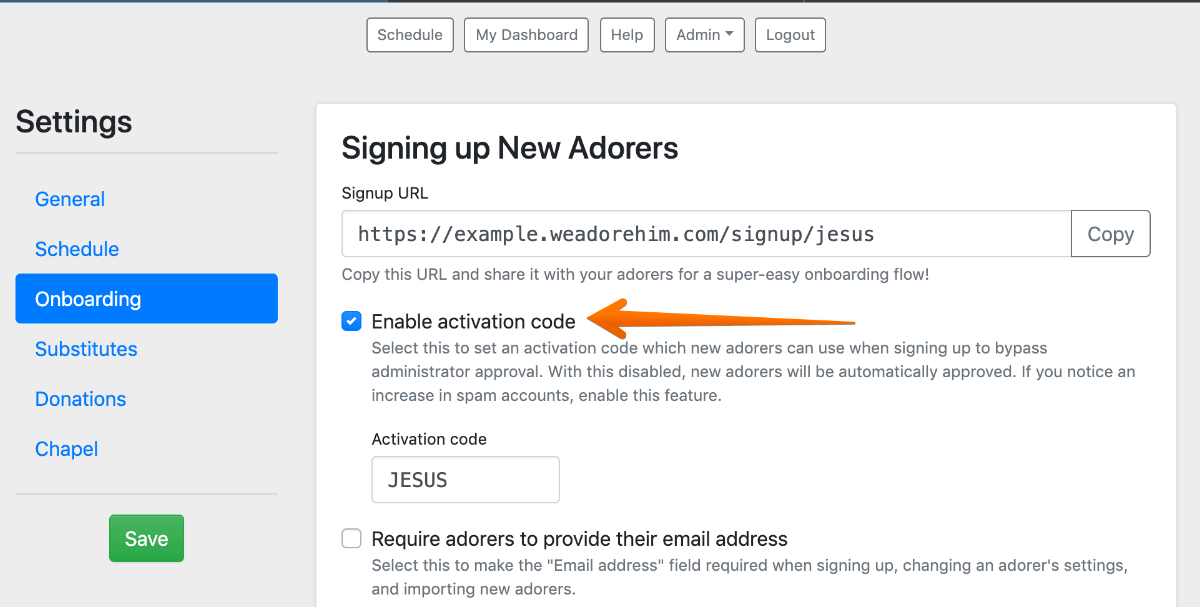Switch to Schedule settings in the sidebar
The height and width of the screenshot is (607, 1200).
pyautogui.click(x=77, y=249)
